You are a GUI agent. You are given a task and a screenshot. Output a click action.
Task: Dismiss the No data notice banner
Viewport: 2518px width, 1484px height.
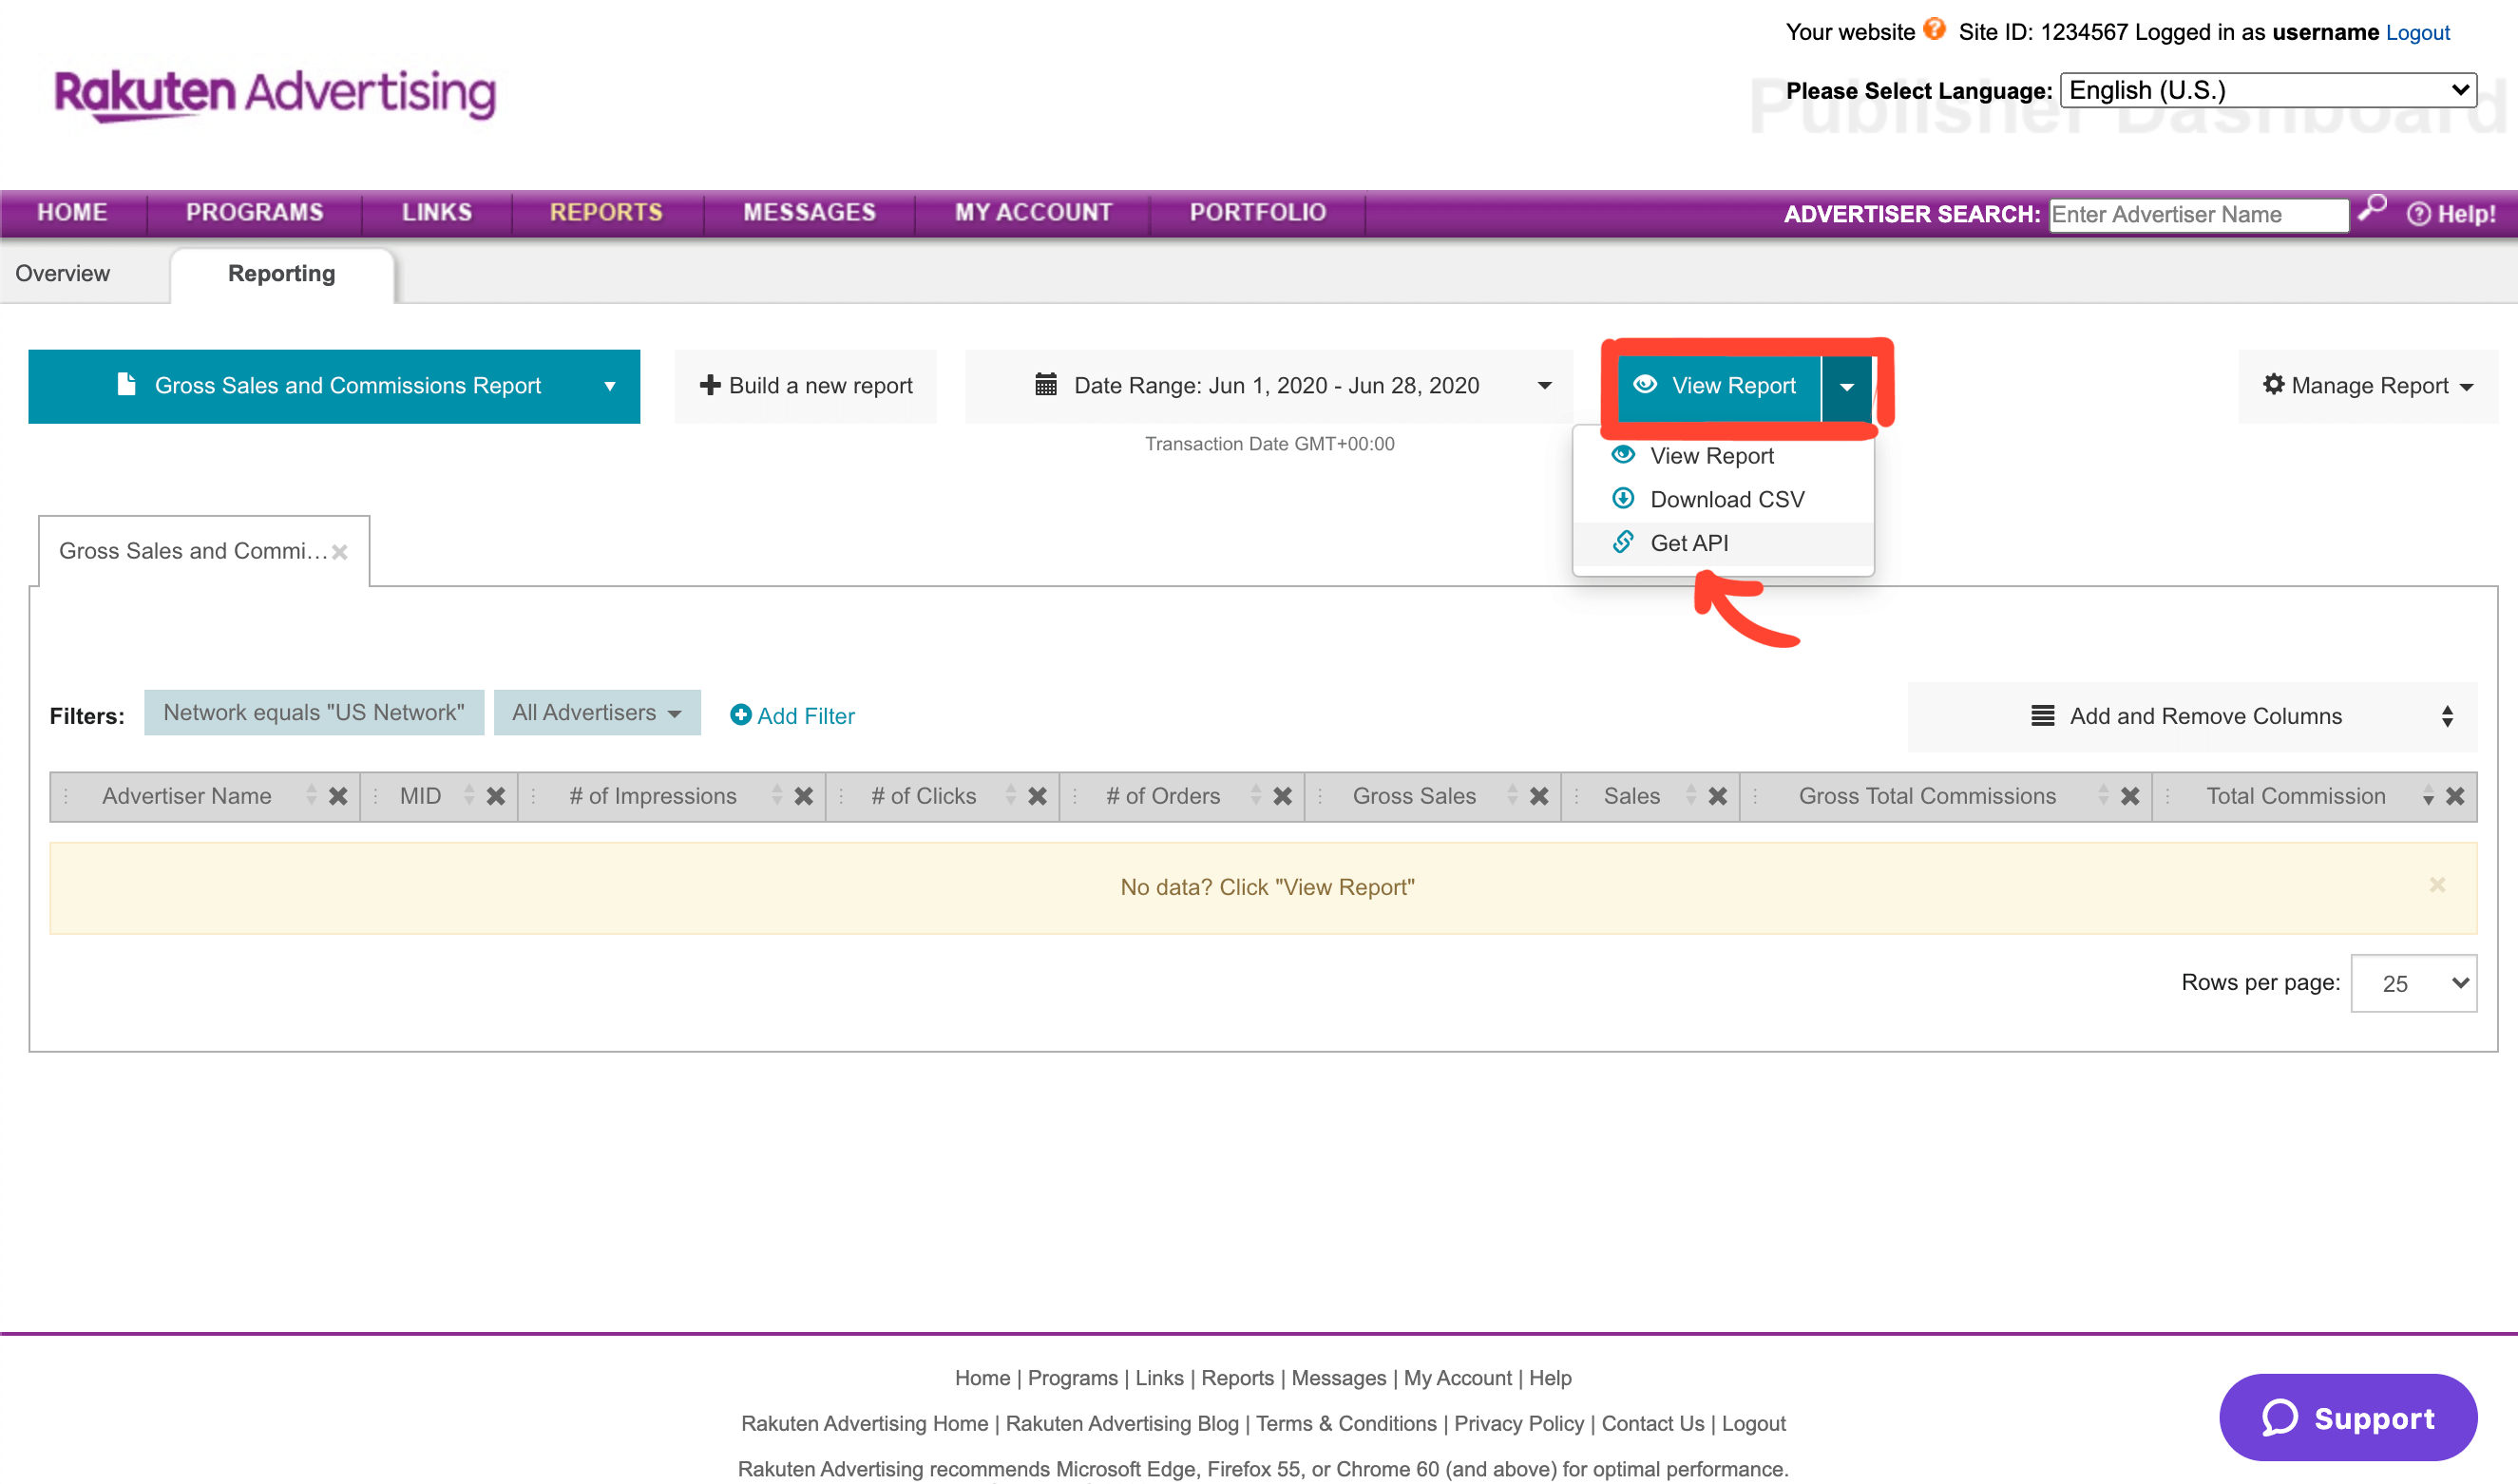tap(2438, 885)
